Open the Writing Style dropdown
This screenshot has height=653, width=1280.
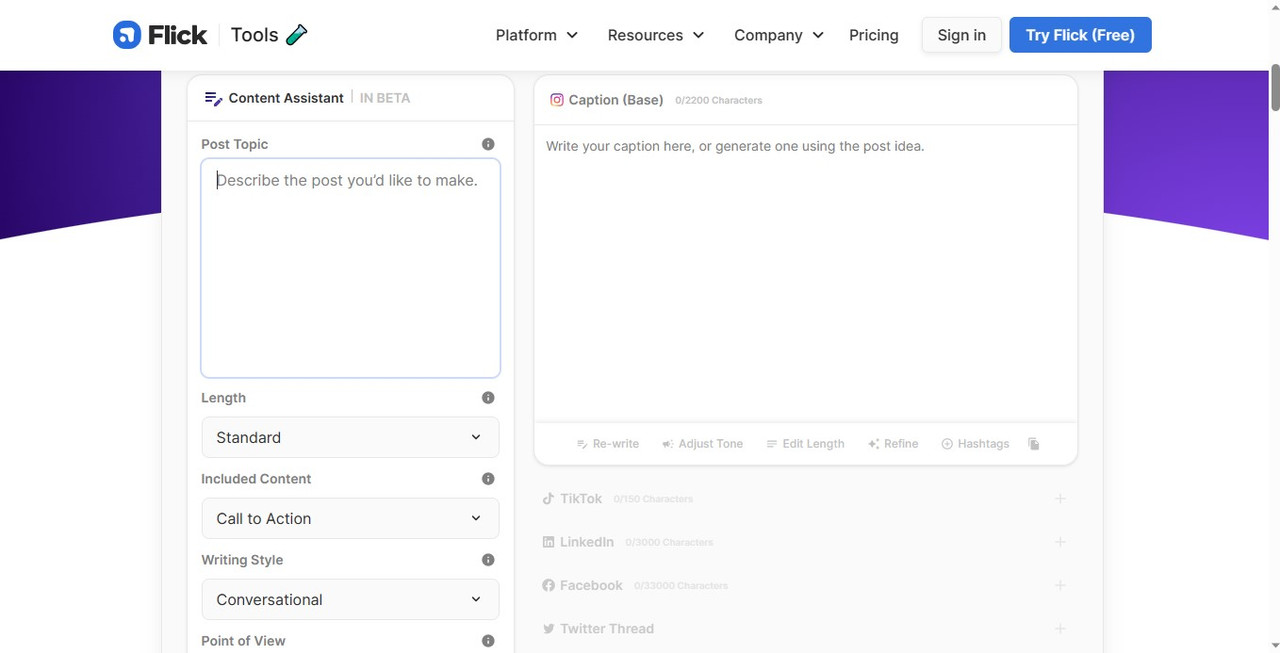tap(350, 600)
